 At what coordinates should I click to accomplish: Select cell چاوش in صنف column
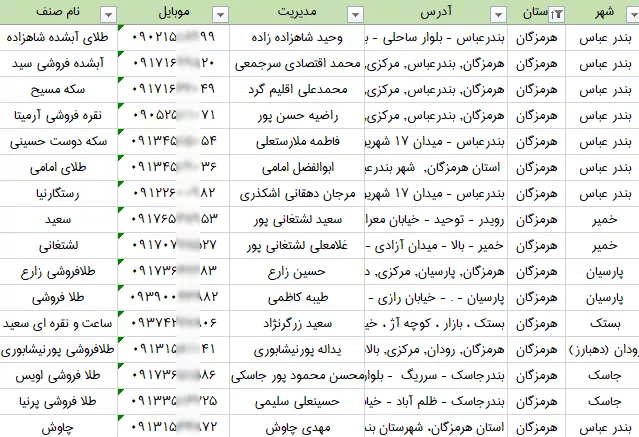point(59,427)
